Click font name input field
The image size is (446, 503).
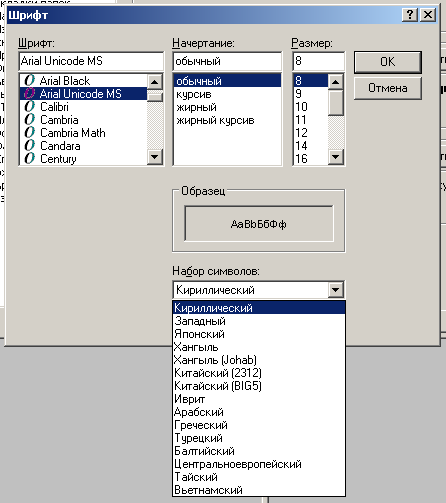[x=91, y=61]
